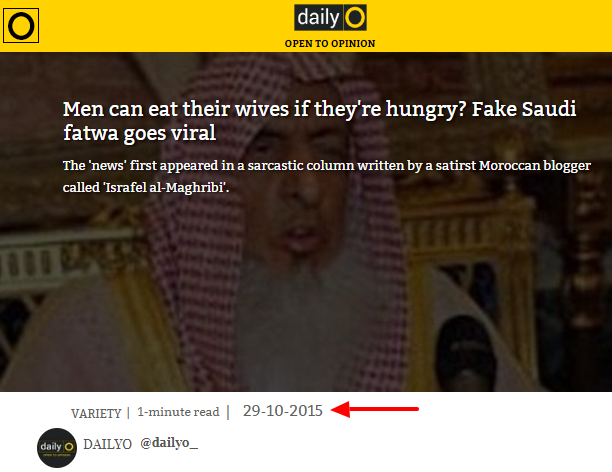This screenshot has width=612, height=472.
Task: Click the article headline about fake Saudi fatwa
Action: pos(319,121)
